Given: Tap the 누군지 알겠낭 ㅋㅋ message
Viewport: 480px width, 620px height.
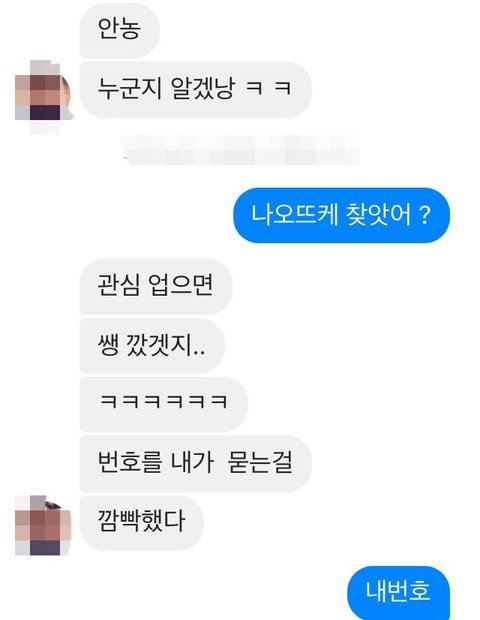Looking at the screenshot, I should [x=195, y=89].
